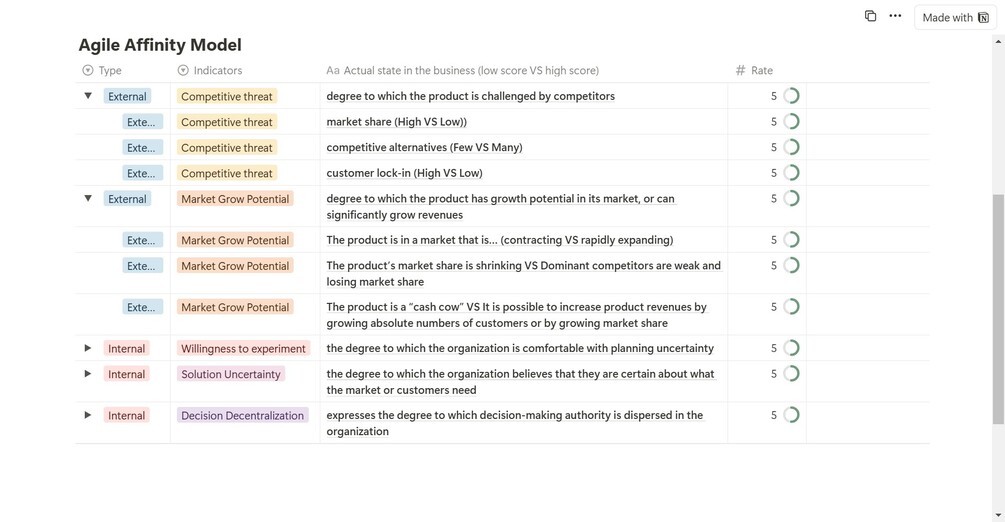Click the number hash icon beside Rate
Image resolution: width=1005 pixels, height=522 pixels.
[740, 71]
